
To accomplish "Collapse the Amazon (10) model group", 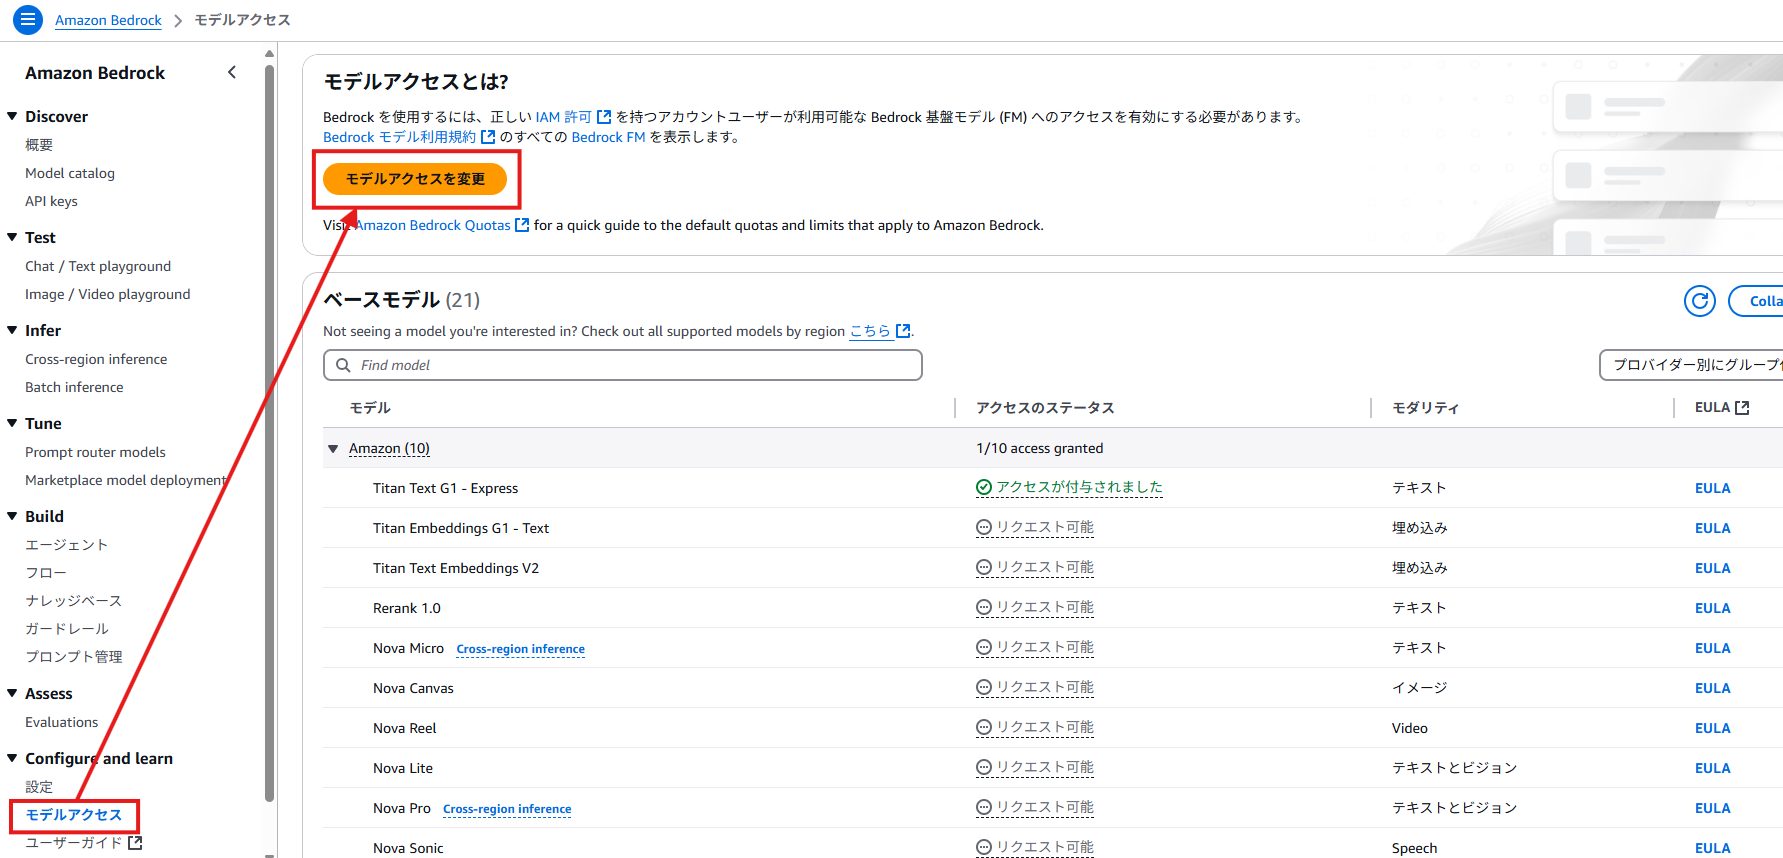I will pyautogui.click(x=333, y=448).
